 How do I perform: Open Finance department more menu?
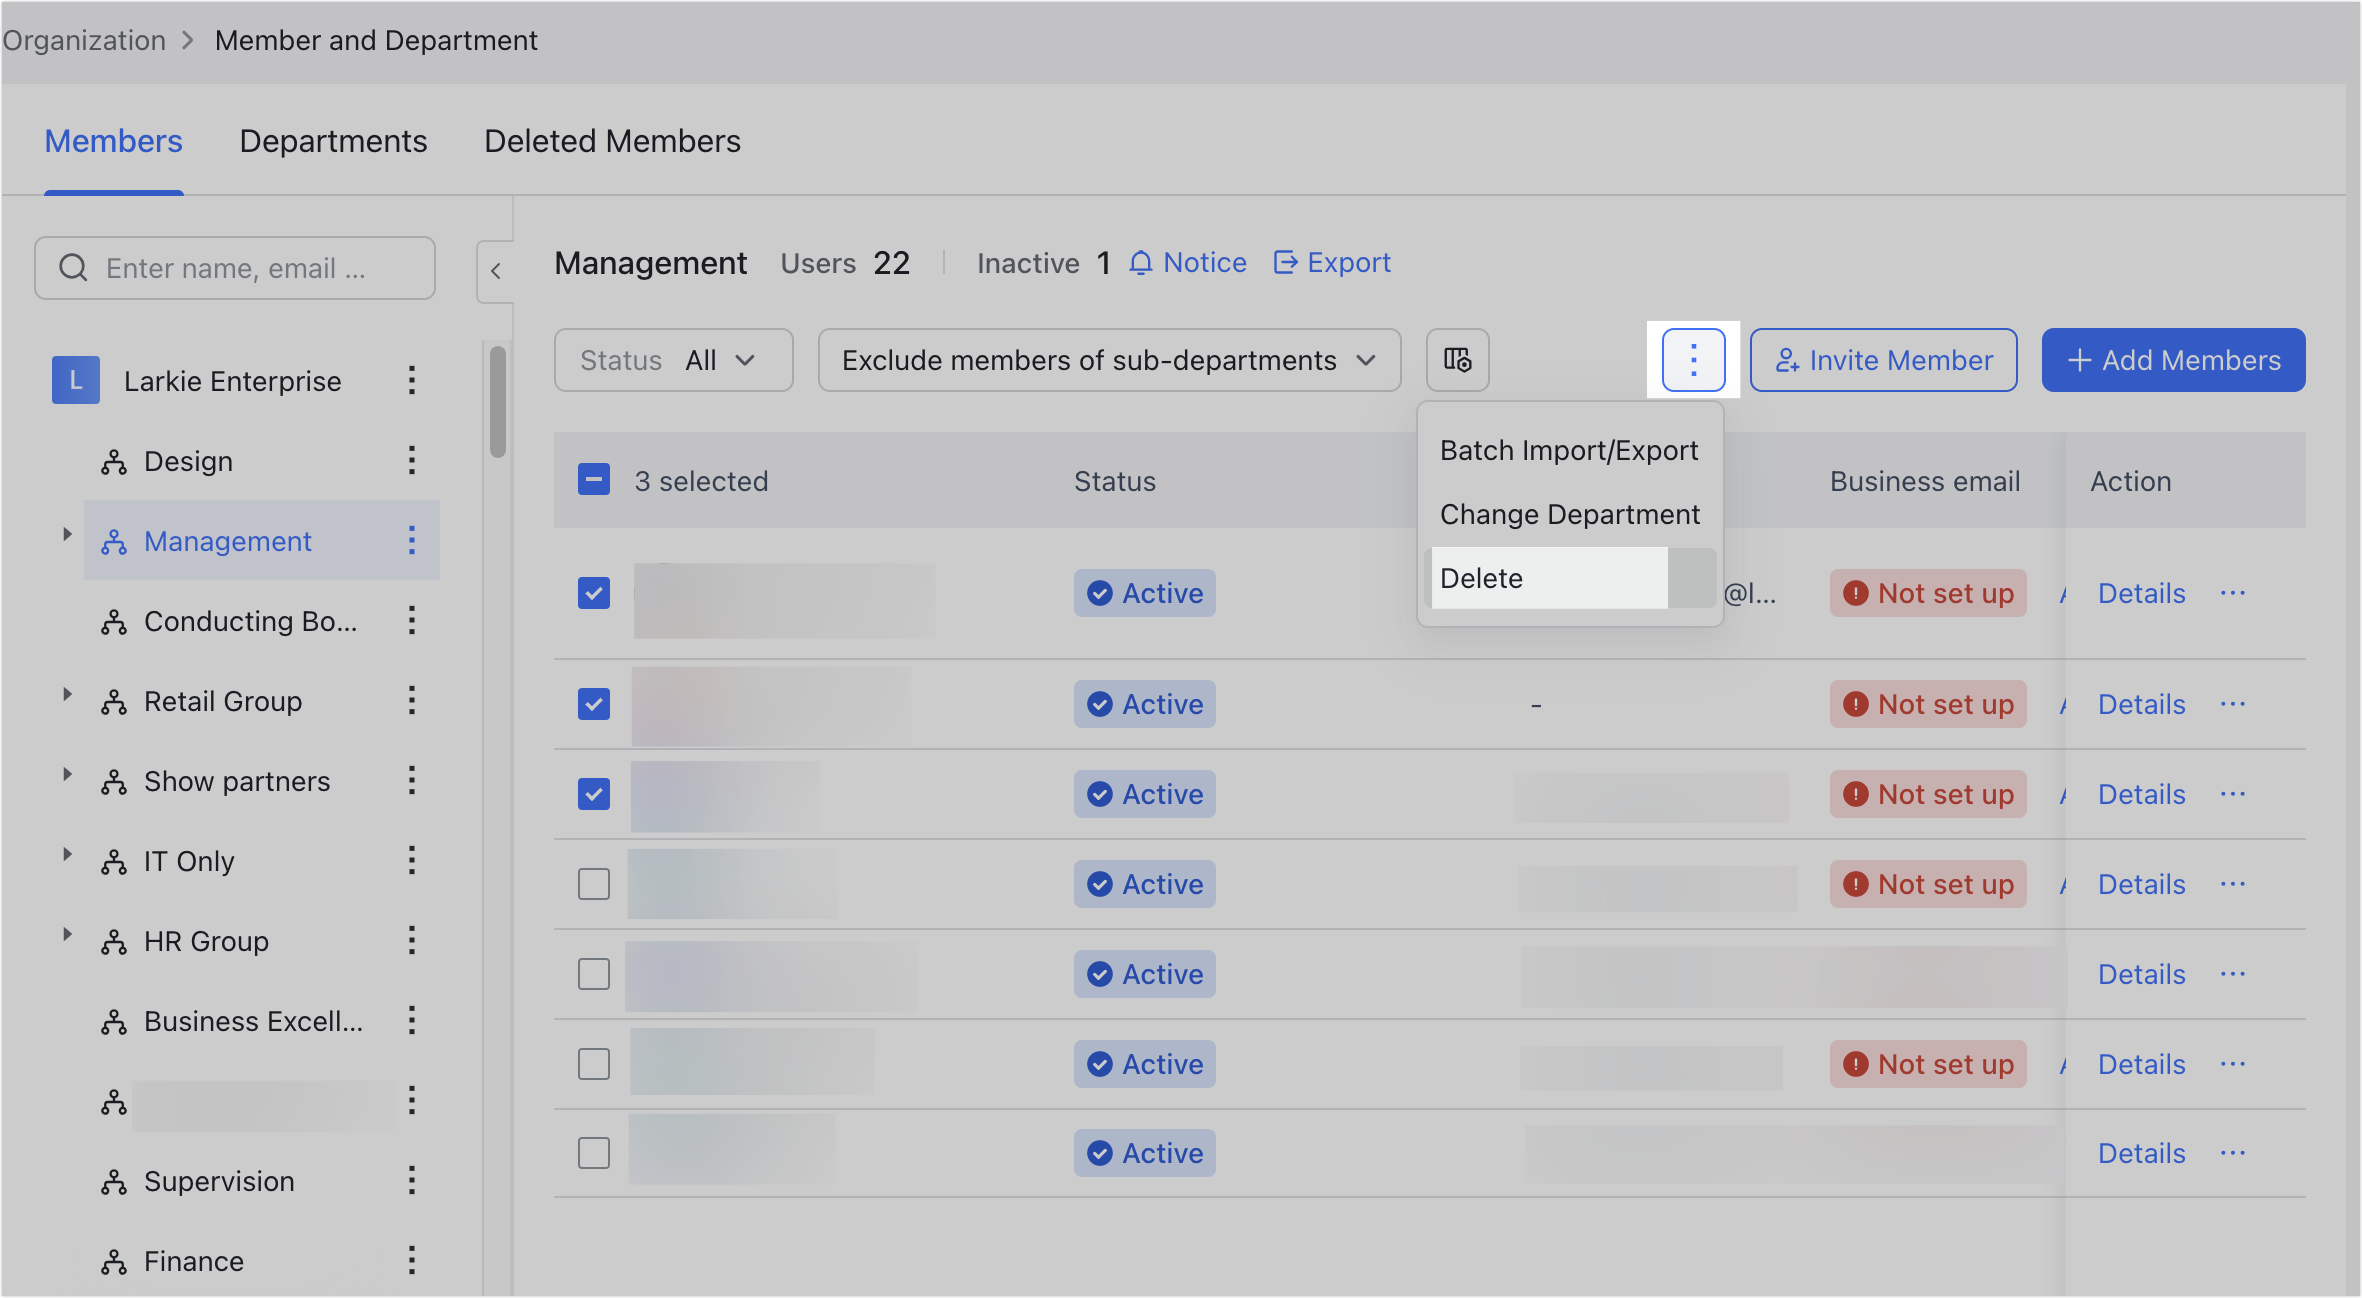[412, 1261]
